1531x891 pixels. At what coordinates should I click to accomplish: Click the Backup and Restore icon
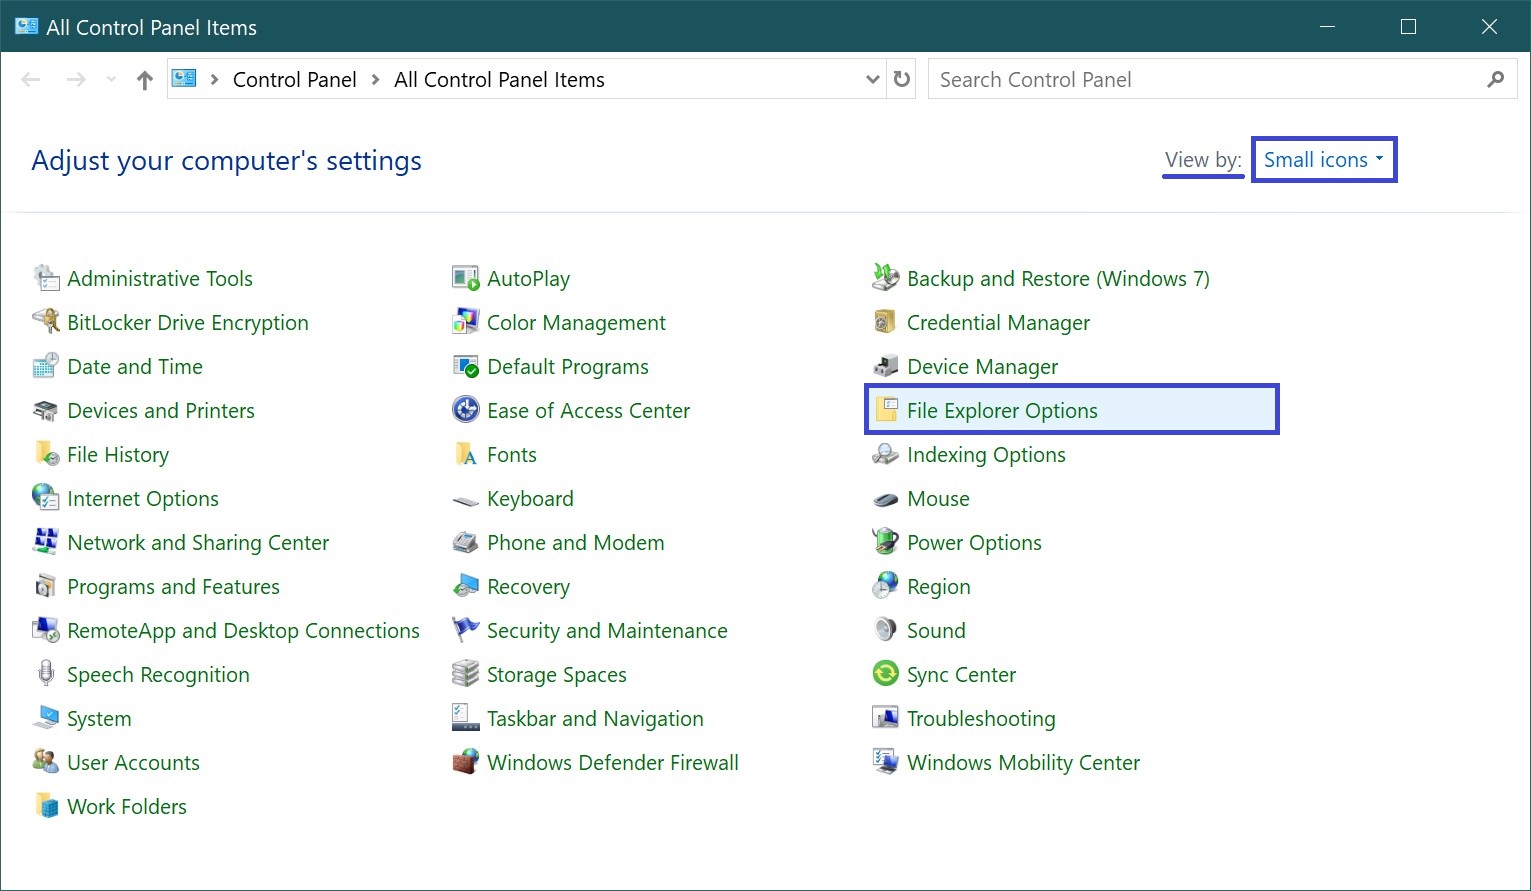pyautogui.click(x=886, y=278)
